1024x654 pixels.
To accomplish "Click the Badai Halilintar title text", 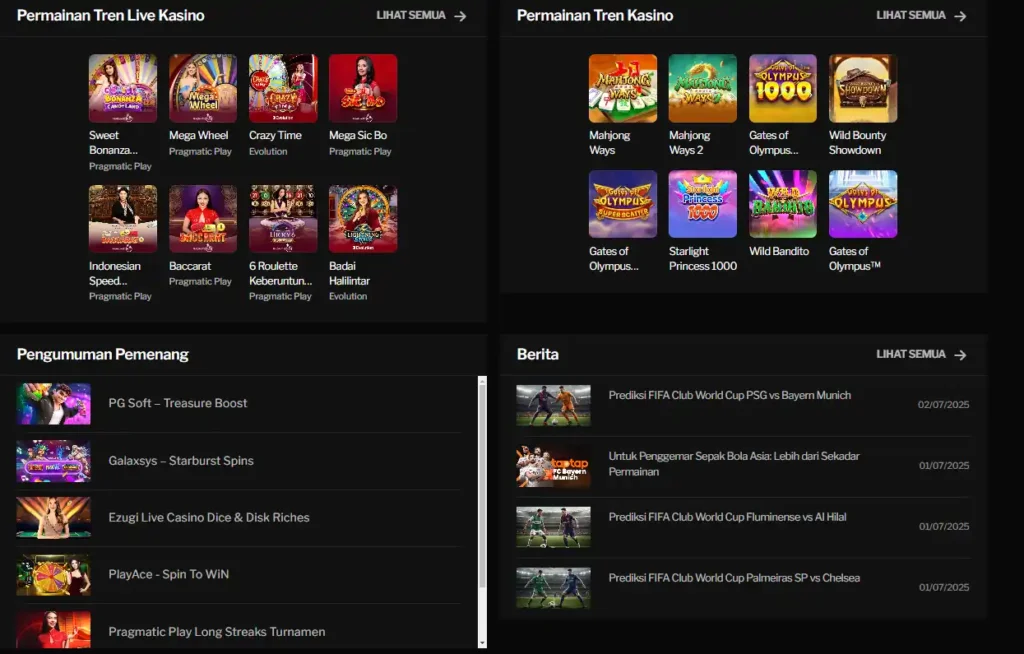I will [x=349, y=274].
